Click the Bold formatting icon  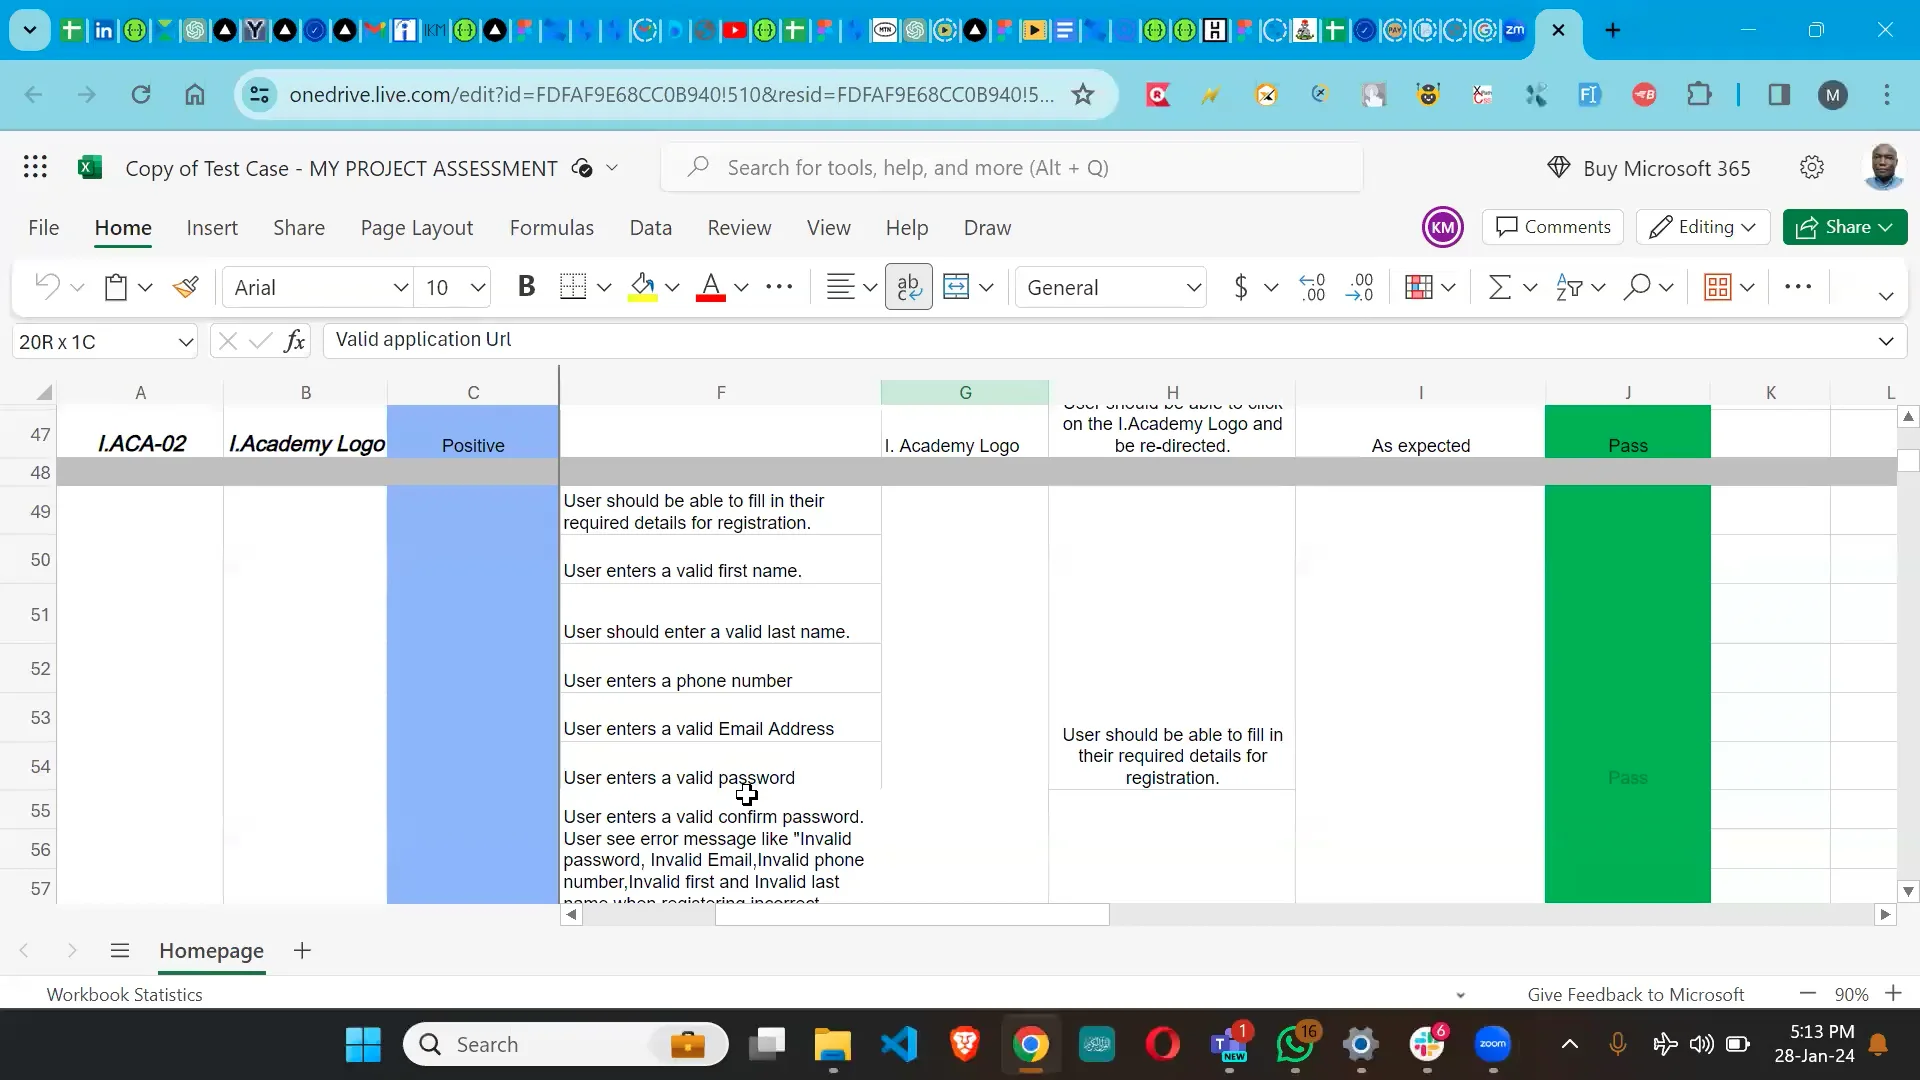click(x=526, y=287)
